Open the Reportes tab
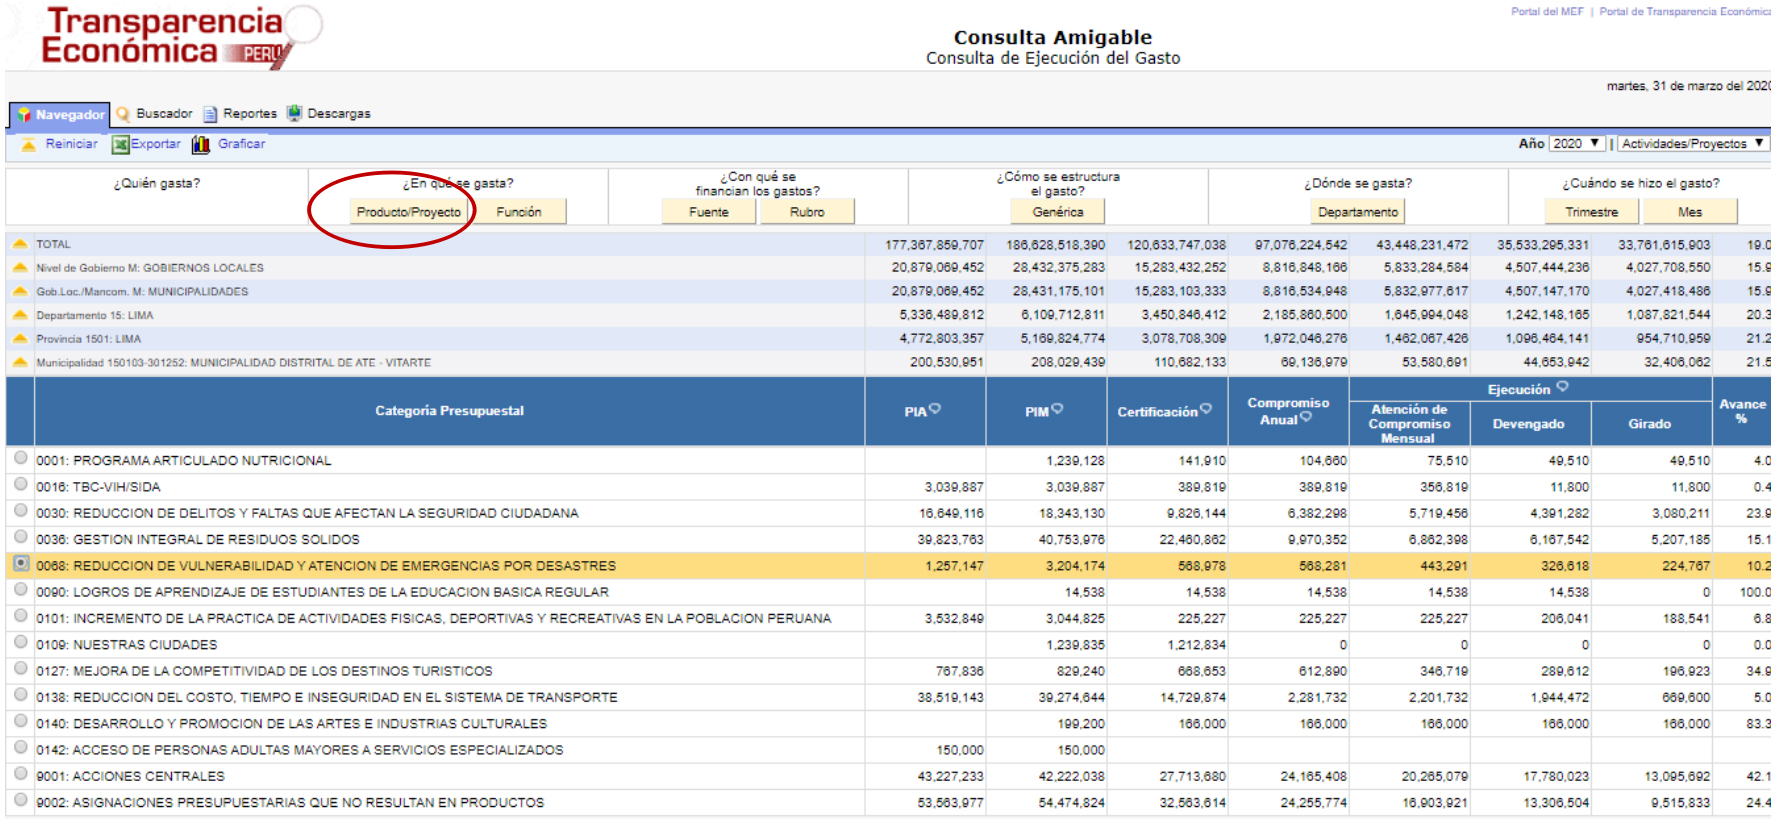 [249, 114]
